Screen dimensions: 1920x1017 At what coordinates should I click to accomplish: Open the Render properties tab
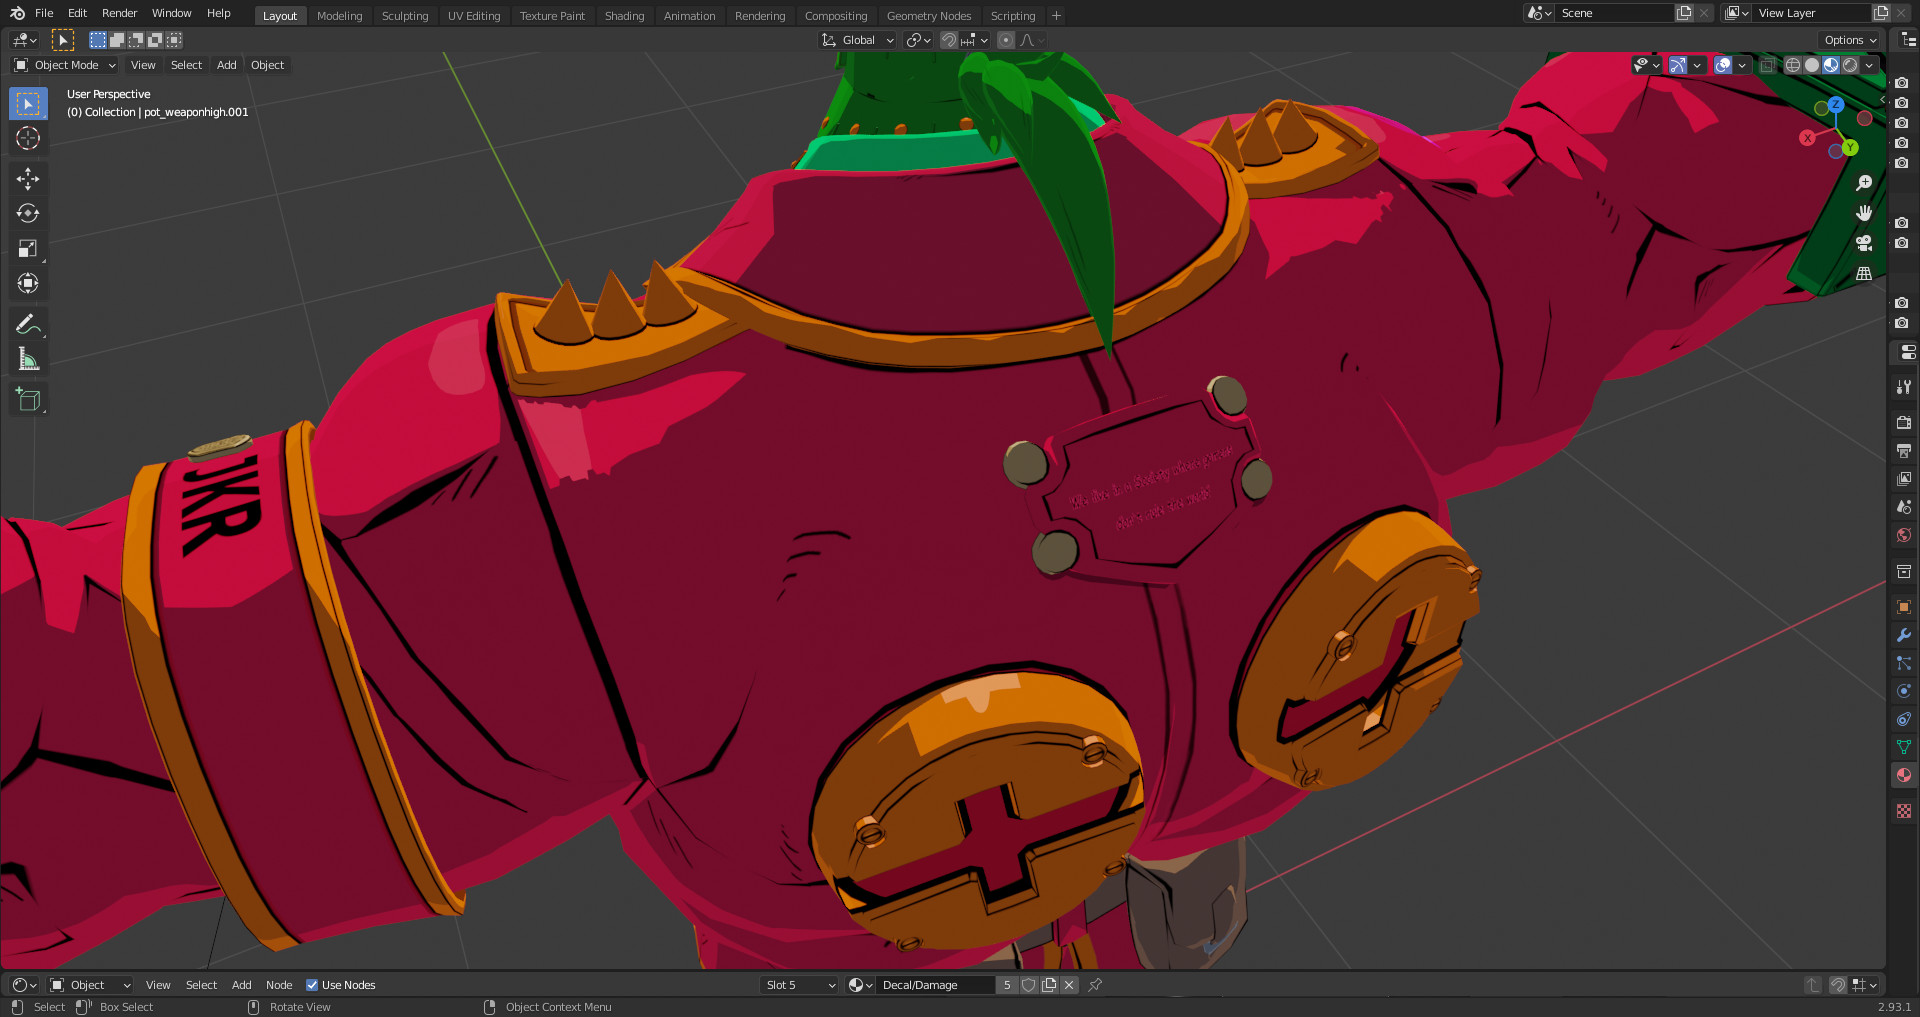tap(1904, 423)
